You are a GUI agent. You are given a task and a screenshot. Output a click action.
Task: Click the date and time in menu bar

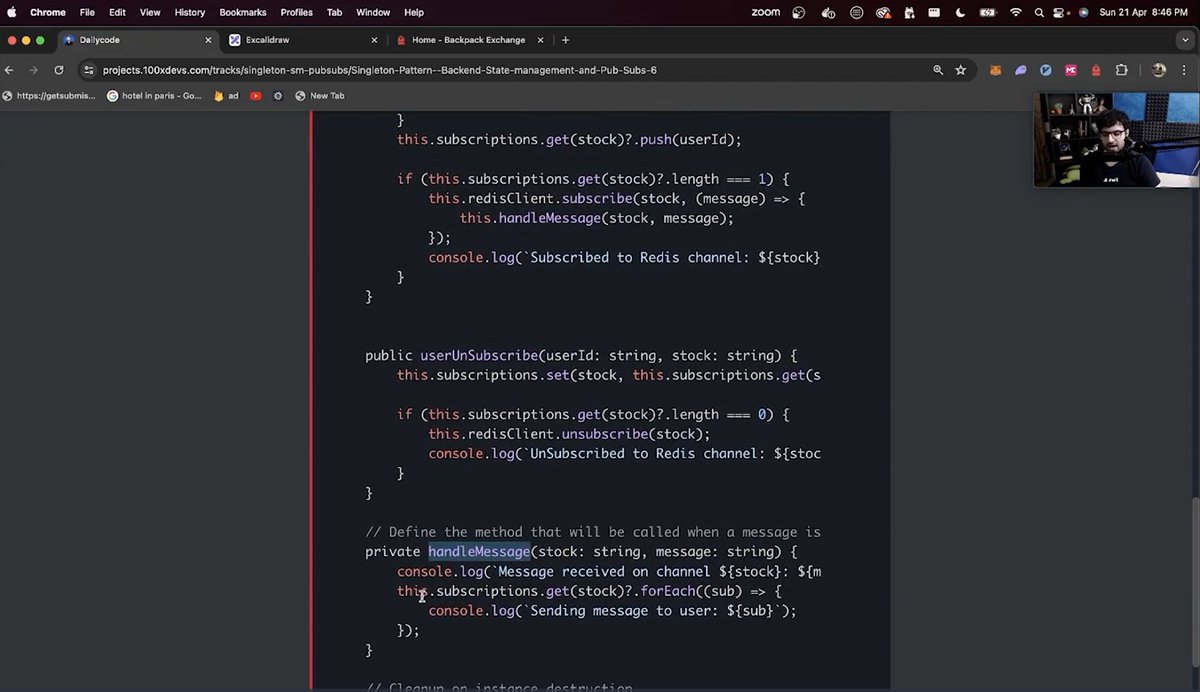(1143, 12)
